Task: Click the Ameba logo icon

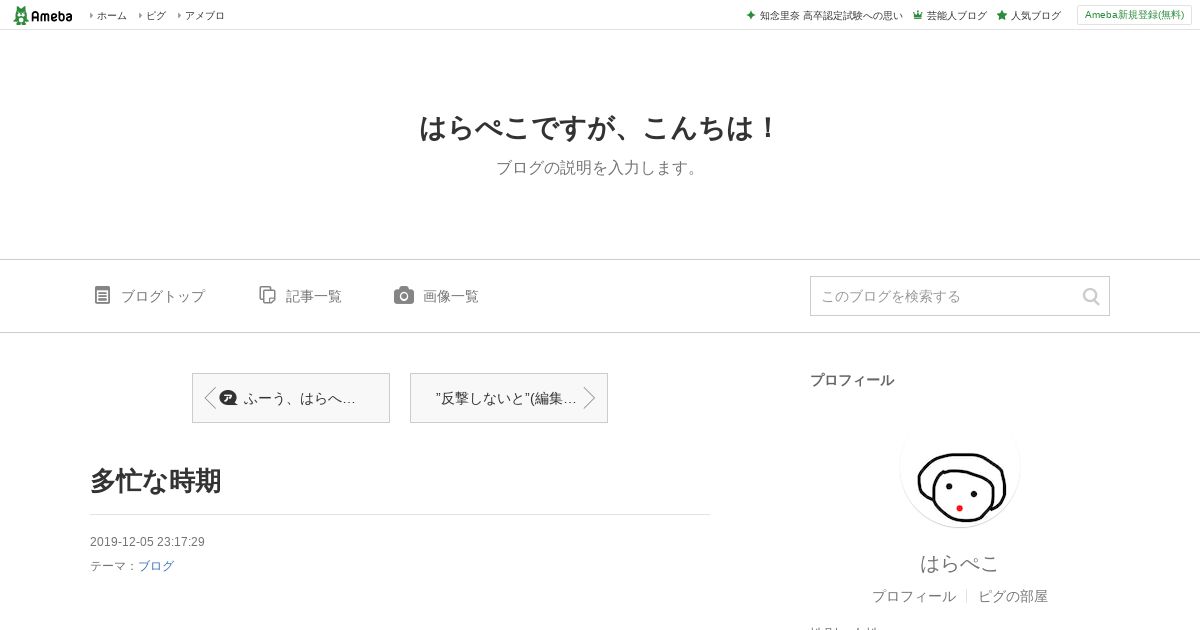Action: (43, 15)
